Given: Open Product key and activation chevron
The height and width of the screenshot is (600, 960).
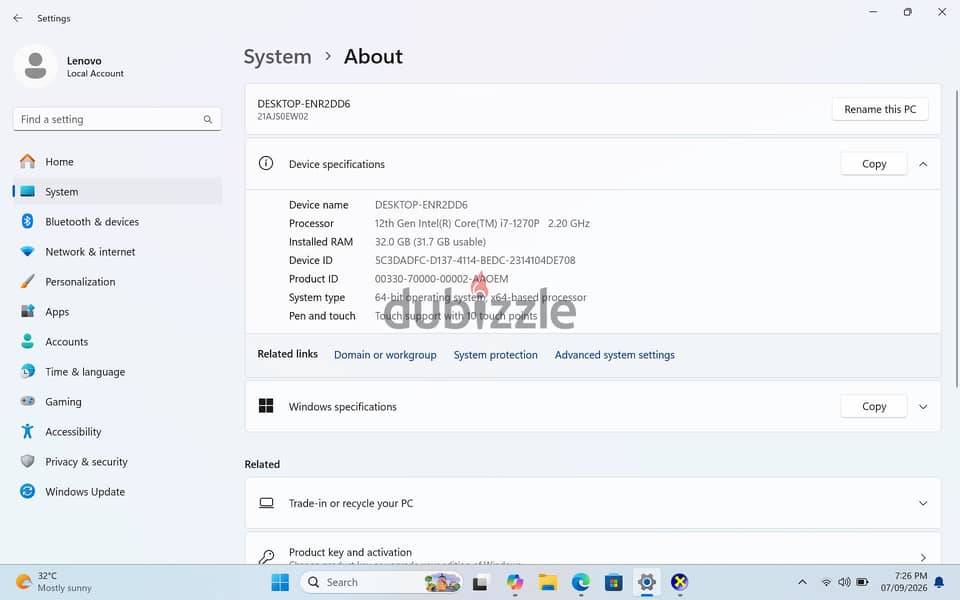Looking at the screenshot, I should pos(923,557).
